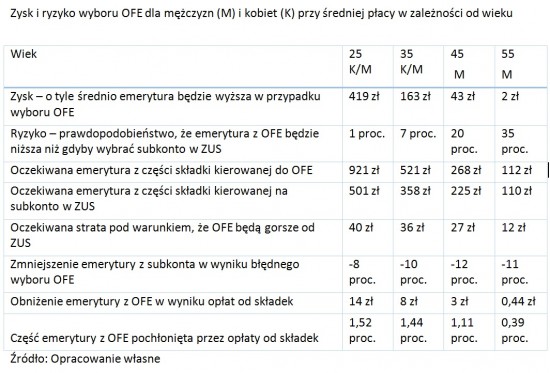The height and width of the screenshot is (373, 550).
Task: Select the '27 zł' expected loss cell
Action: coord(463,227)
